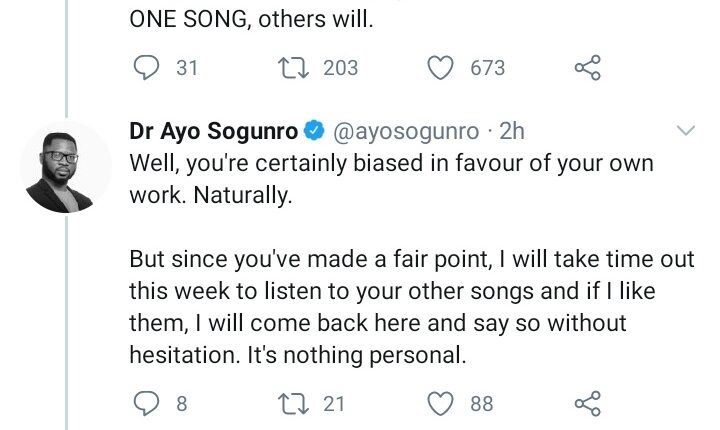Reply to the tweet ending "others will"
This screenshot has height=430, width=720.
pos(145,68)
